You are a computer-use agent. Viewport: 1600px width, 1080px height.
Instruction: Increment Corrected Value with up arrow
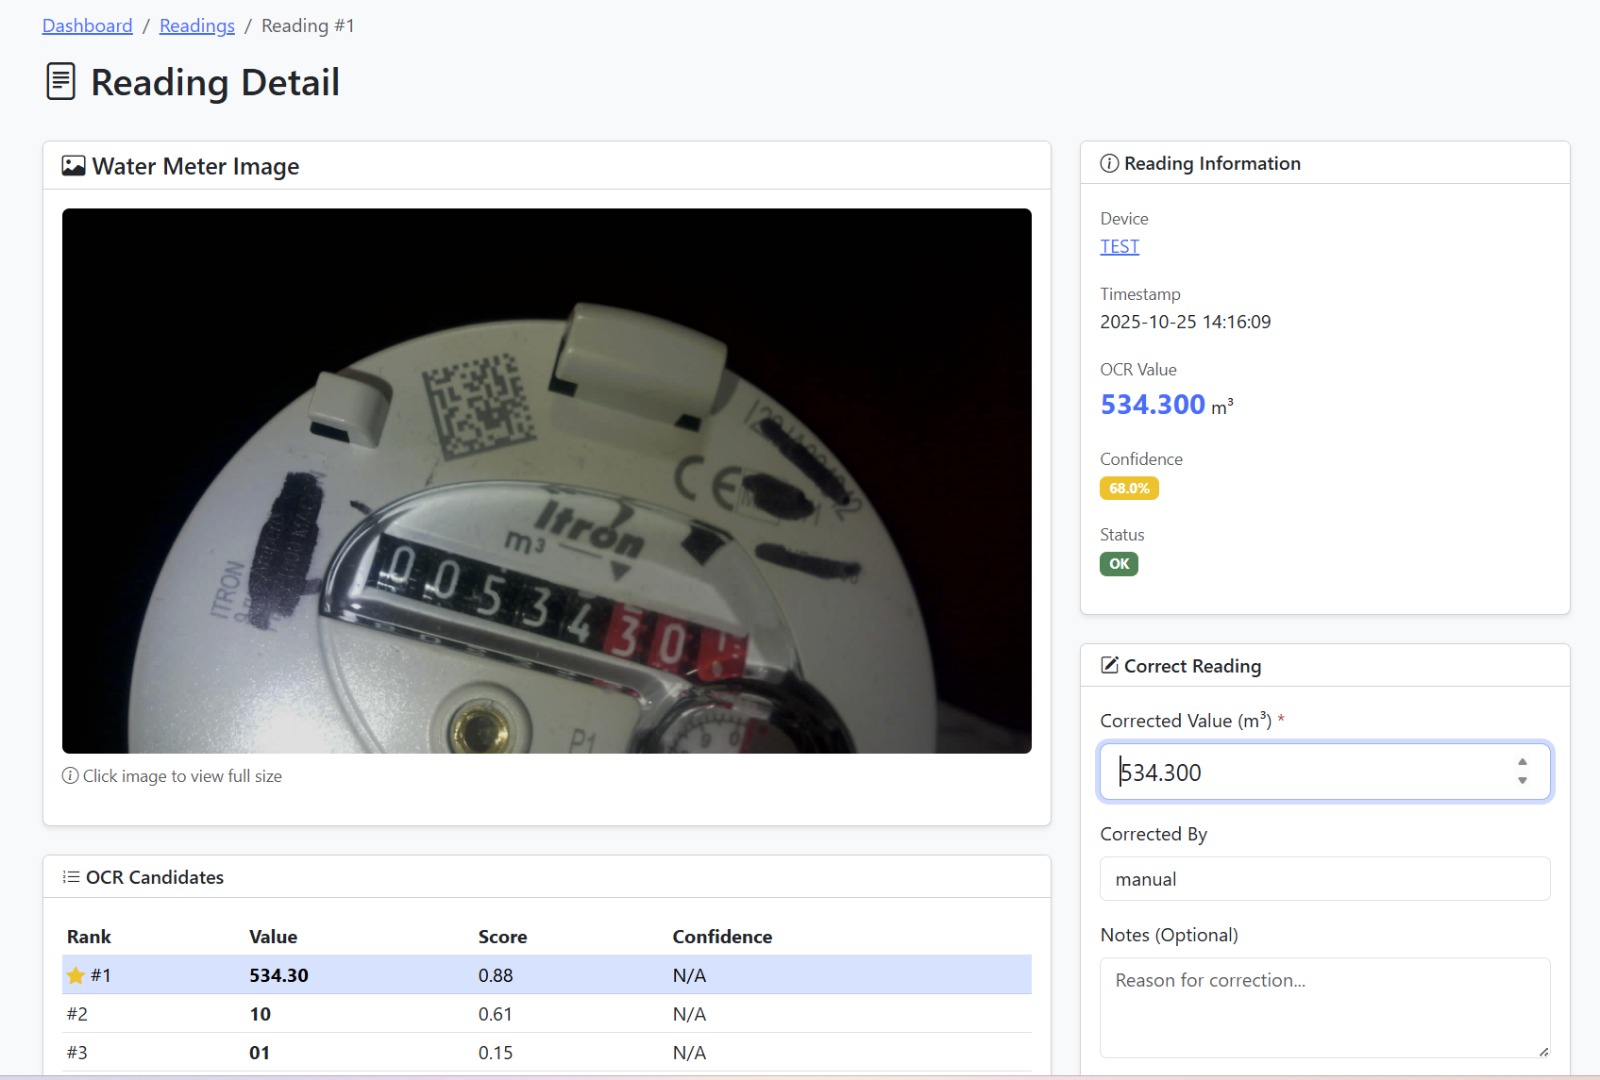tap(1522, 762)
